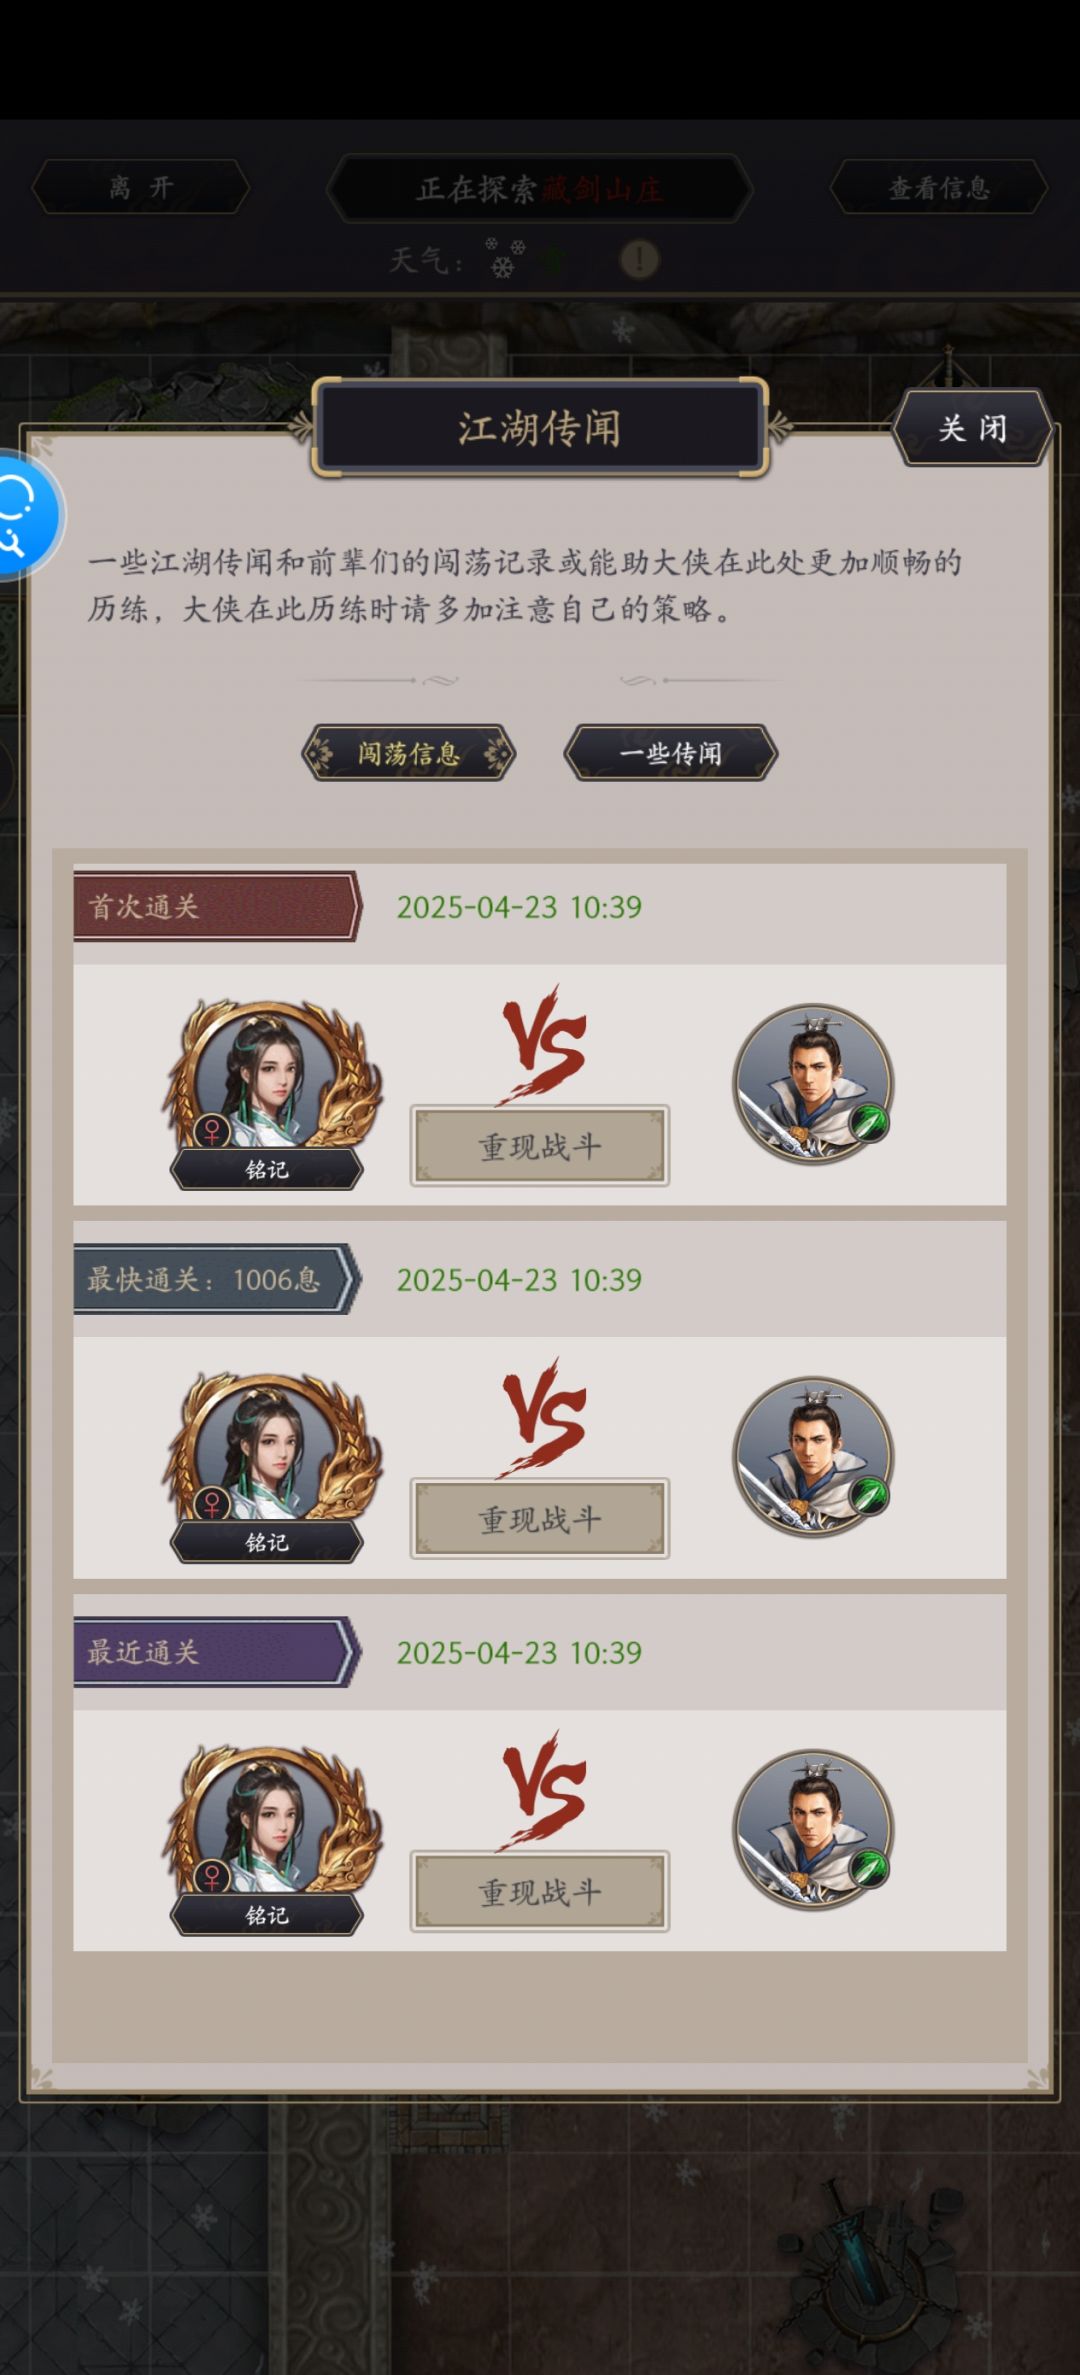This screenshot has width=1080, height=2375.
Task: Replay the 首次通关 battle with 重现战斗
Action: click(540, 1146)
